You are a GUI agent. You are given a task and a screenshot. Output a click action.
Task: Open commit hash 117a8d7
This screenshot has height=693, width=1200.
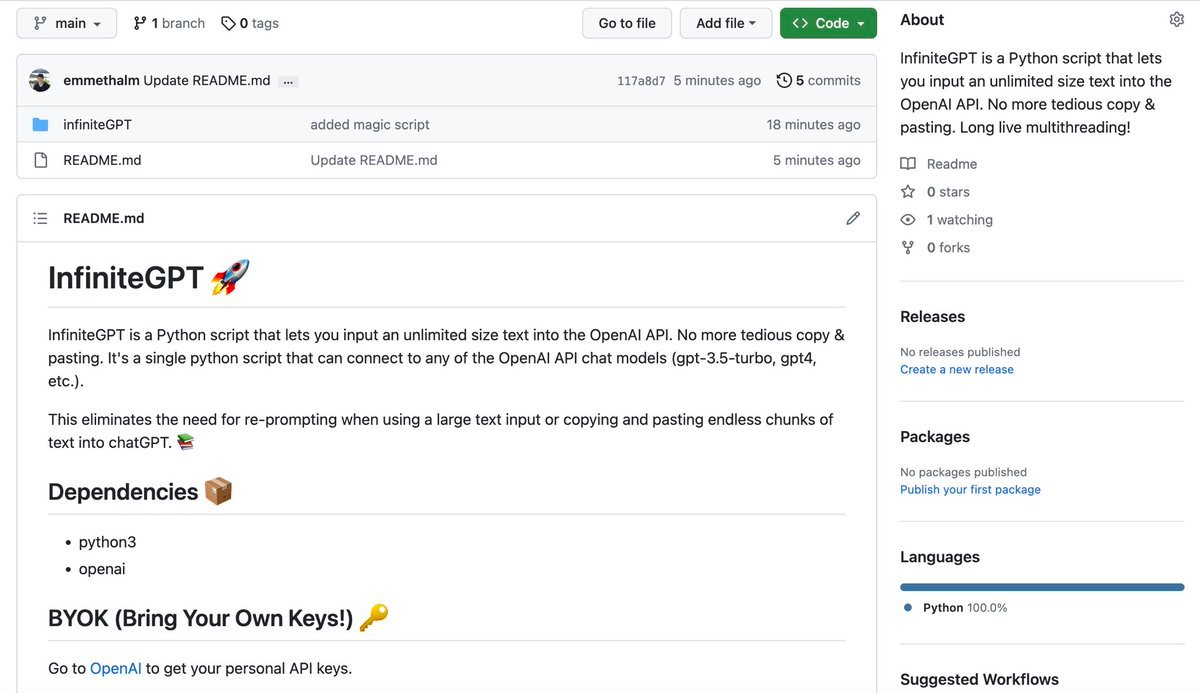[x=641, y=81]
